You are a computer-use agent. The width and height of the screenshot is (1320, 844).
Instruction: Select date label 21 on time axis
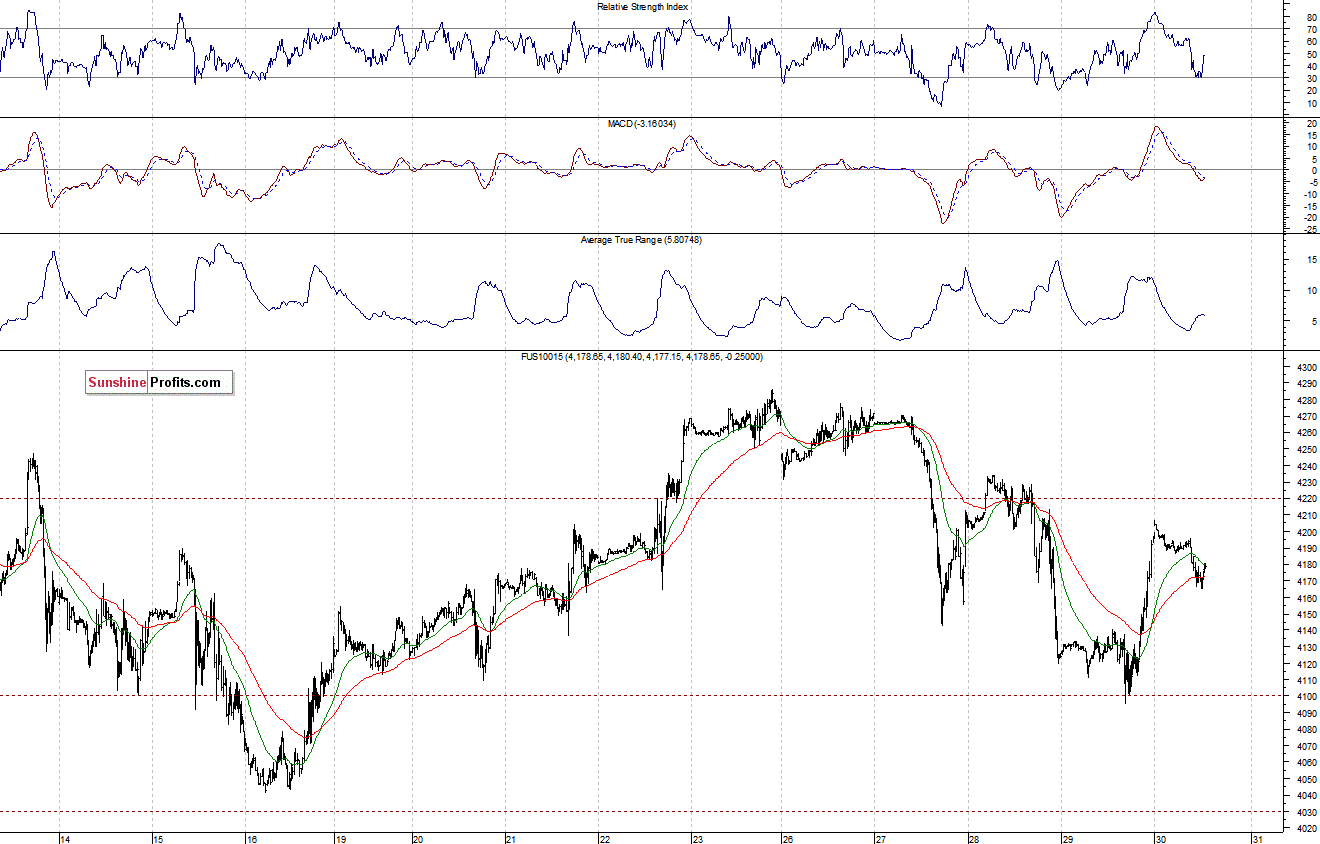coord(511,839)
